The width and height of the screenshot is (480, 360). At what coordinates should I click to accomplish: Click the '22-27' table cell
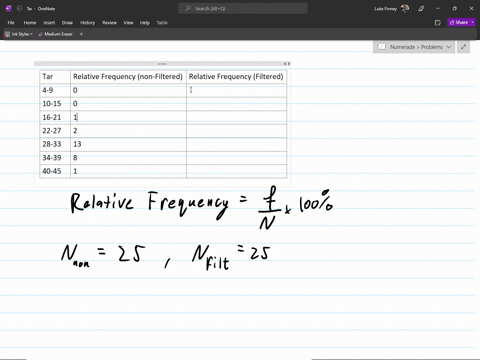[55, 131]
